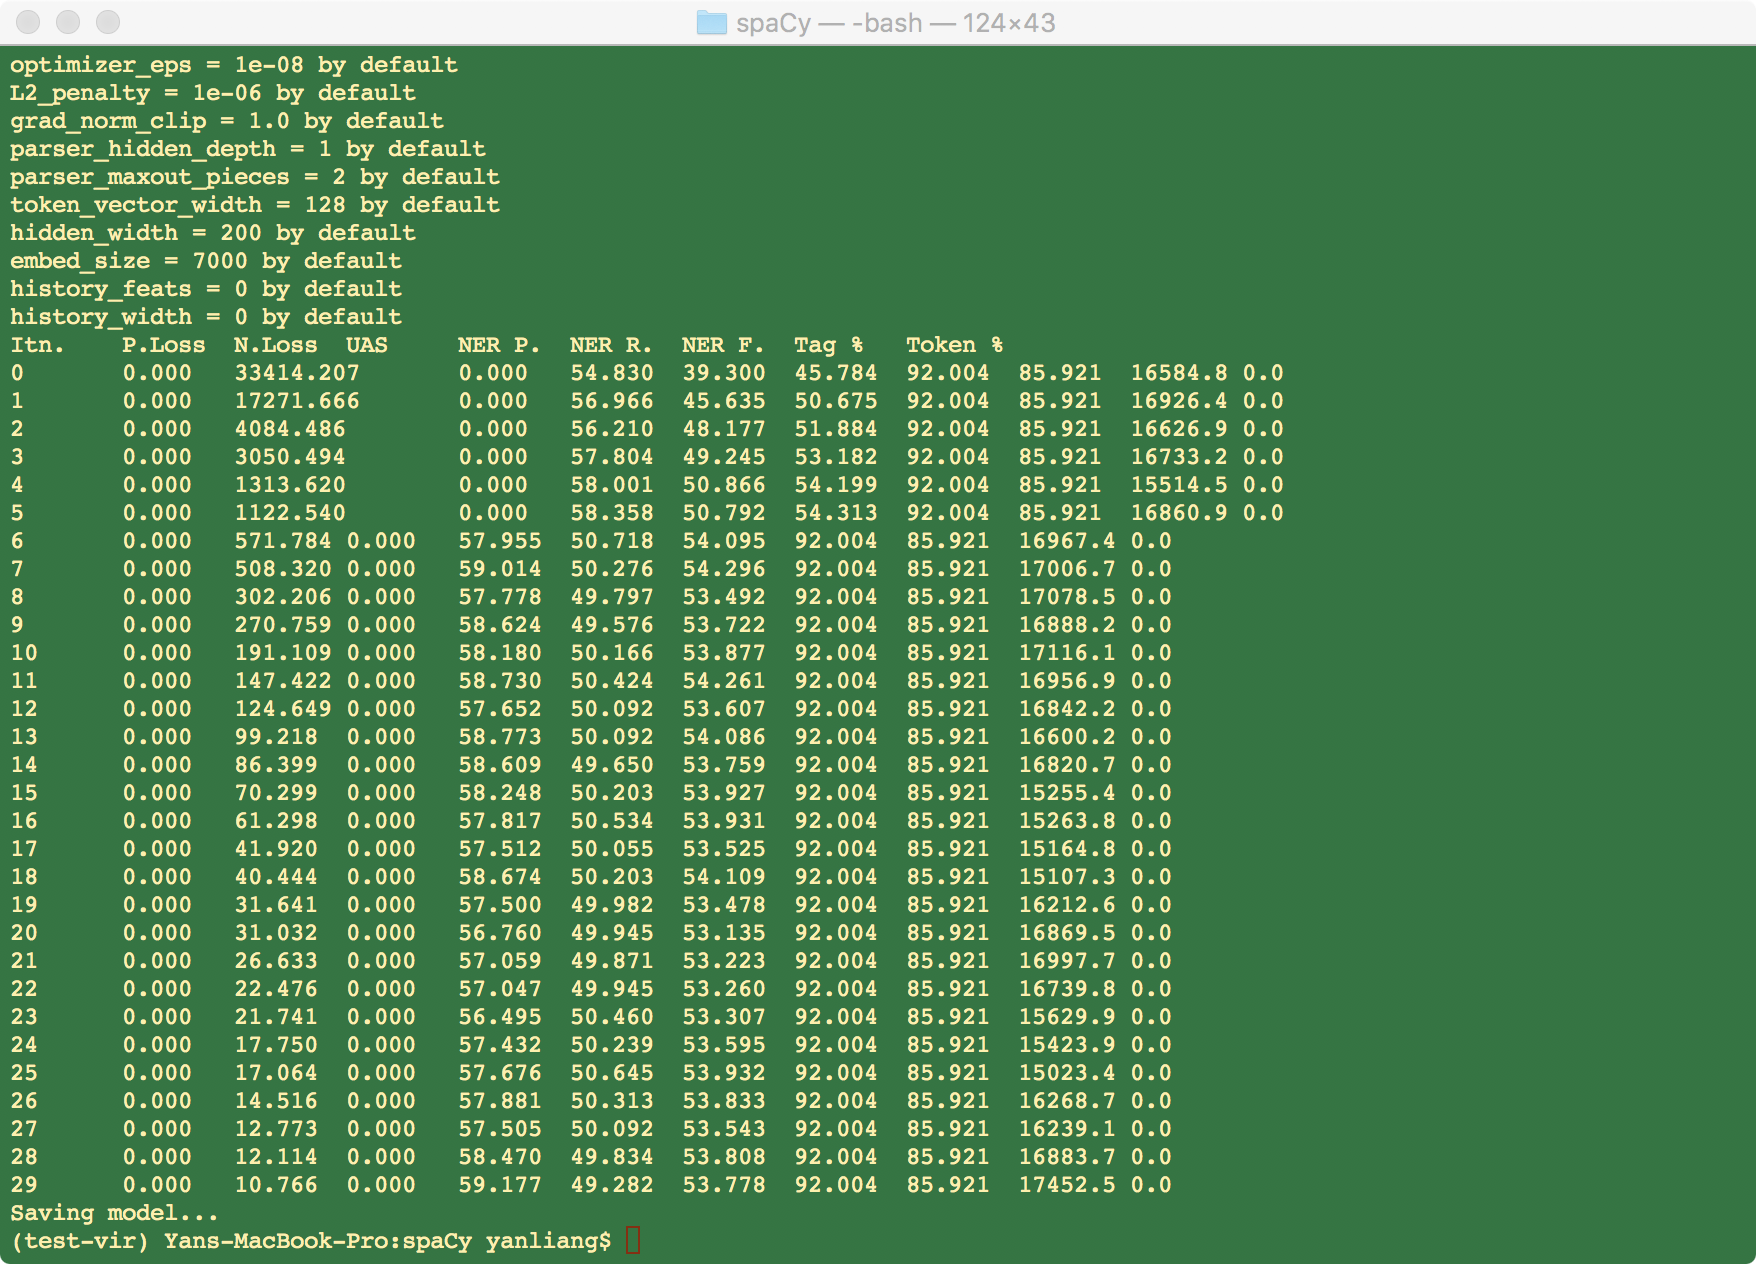1756x1264 pixels.
Task: Click the title text 'spaCy — -bash — 124×43'
Action: (x=896, y=23)
